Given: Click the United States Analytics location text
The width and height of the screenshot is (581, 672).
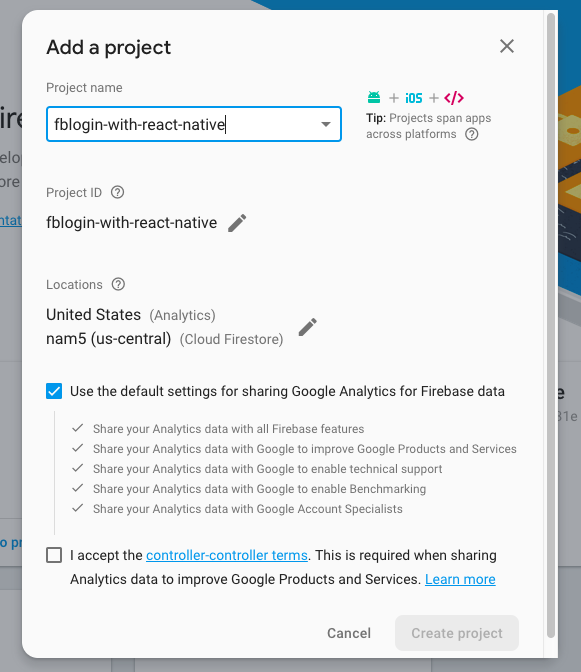Looking at the screenshot, I should coord(131,315).
